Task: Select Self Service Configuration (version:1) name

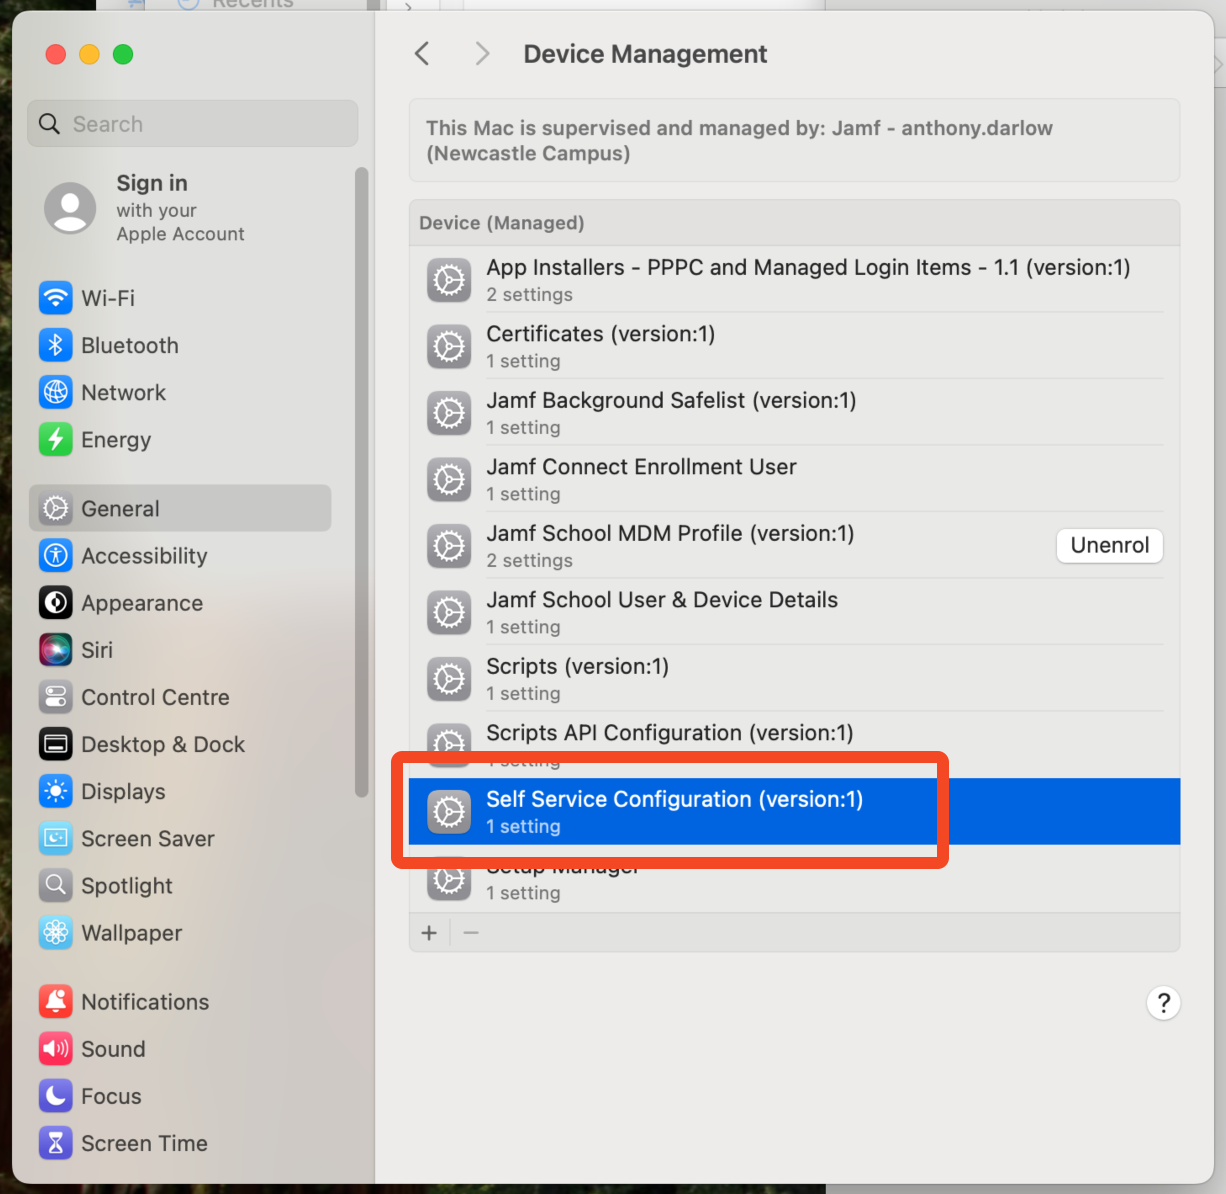Action: 674,799
